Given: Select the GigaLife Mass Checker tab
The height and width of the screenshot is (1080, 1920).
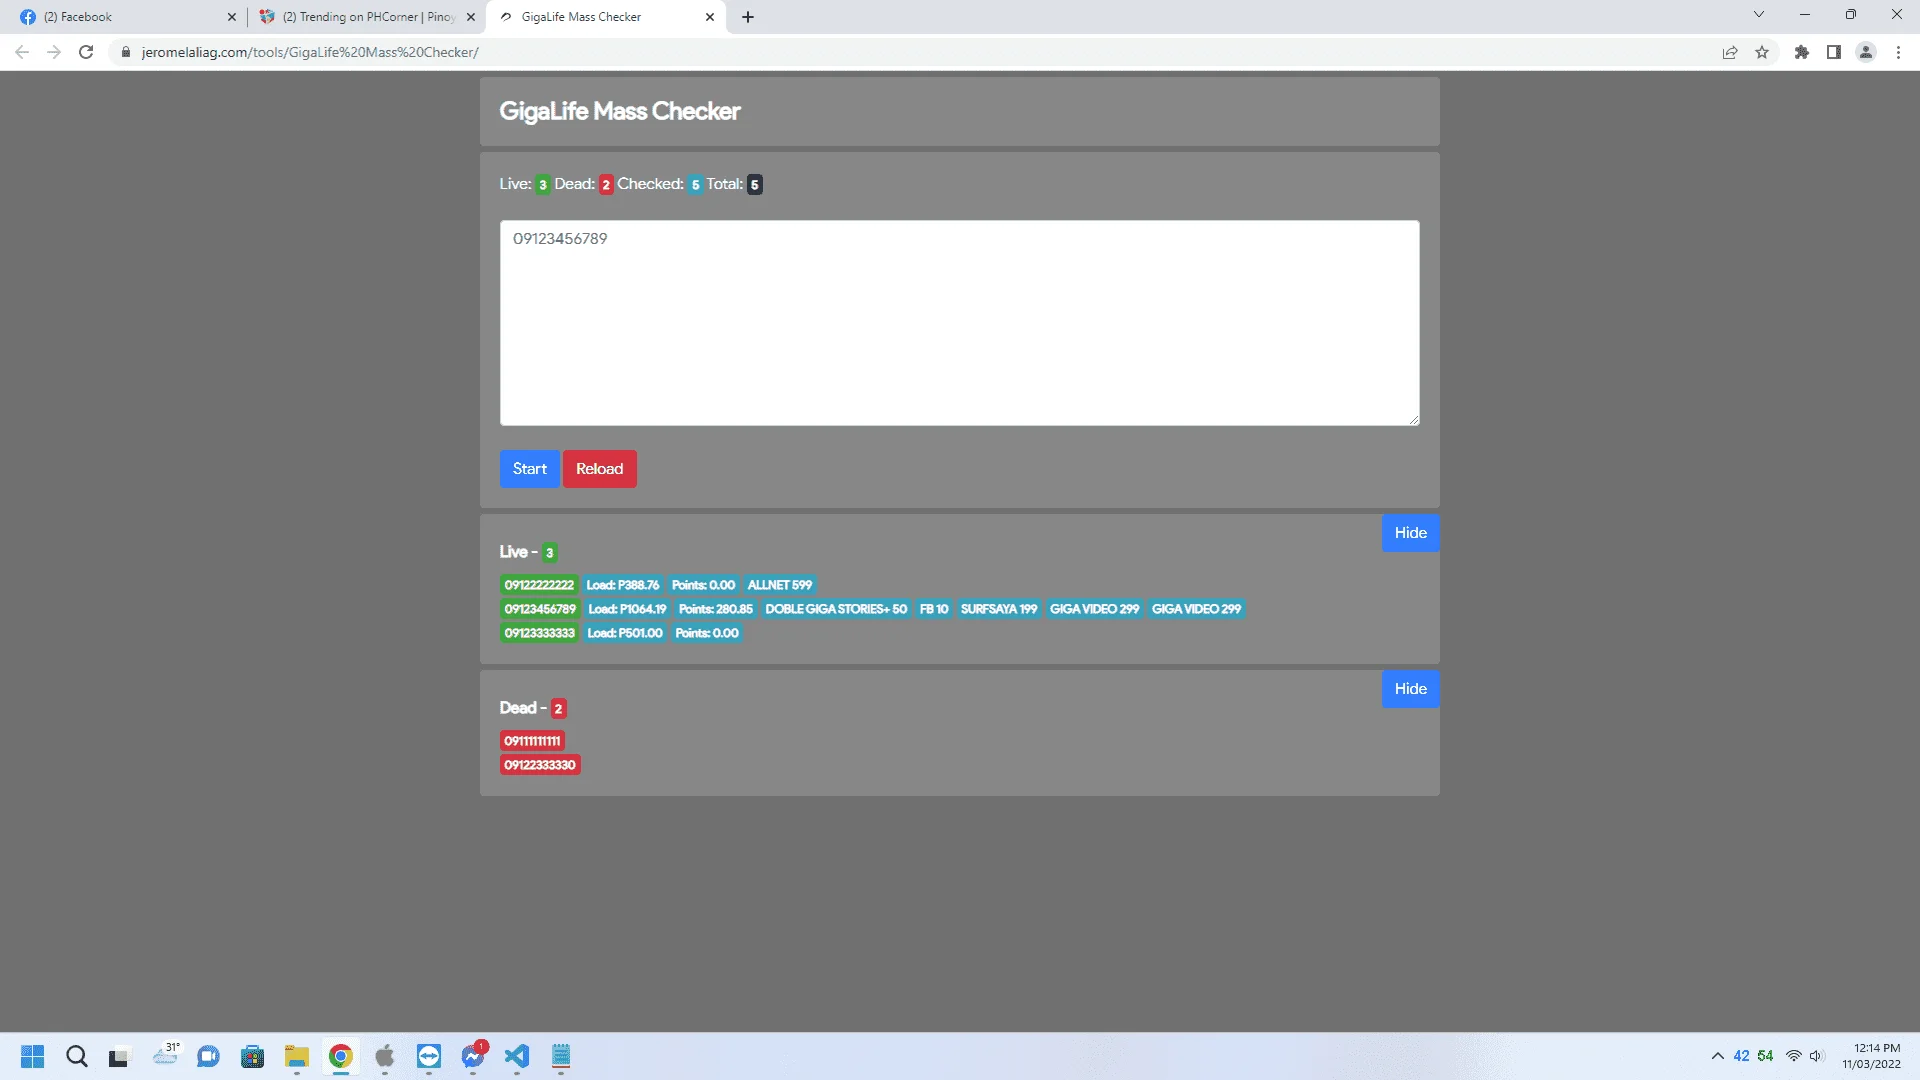Looking at the screenshot, I should click(605, 17).
